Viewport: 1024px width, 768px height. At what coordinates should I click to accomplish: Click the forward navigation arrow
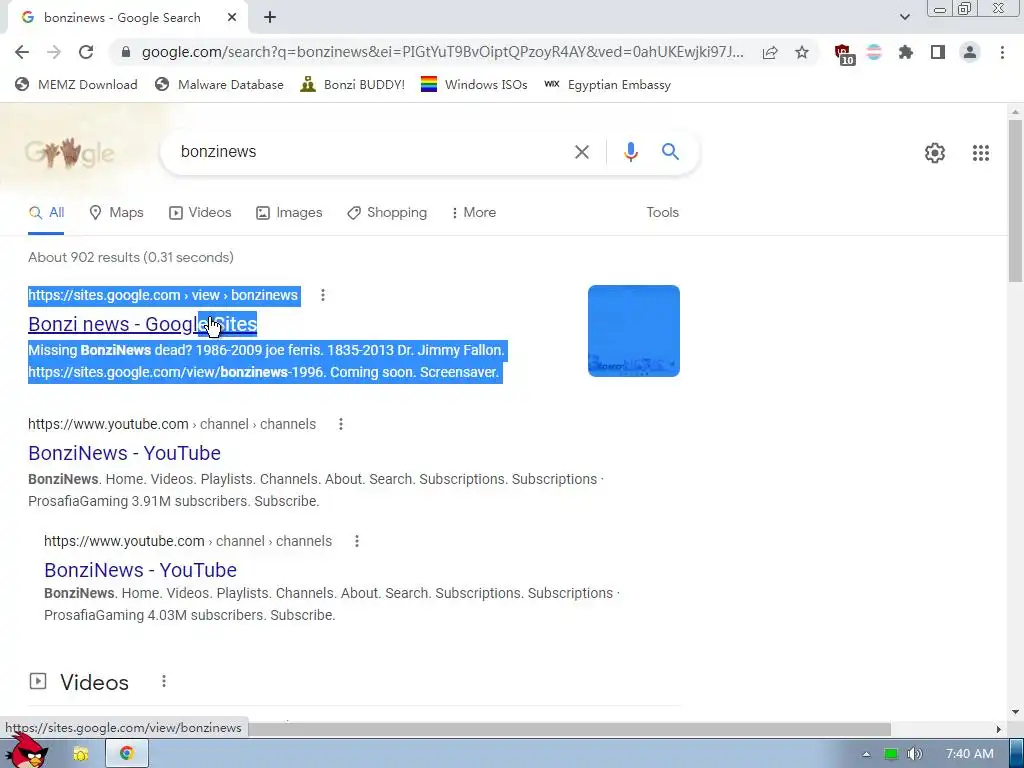click(x=54, y=52)
